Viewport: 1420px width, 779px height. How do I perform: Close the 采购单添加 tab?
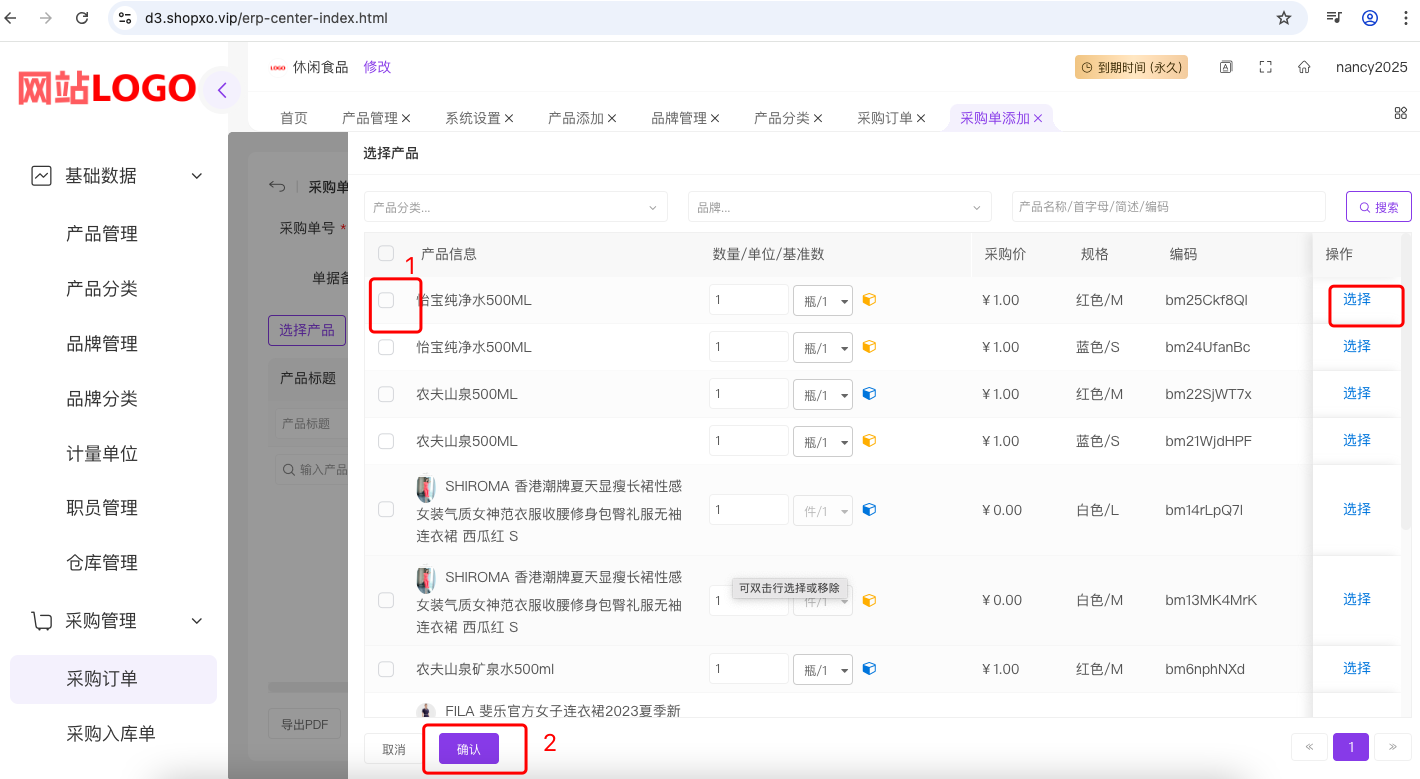point(1038,118)
